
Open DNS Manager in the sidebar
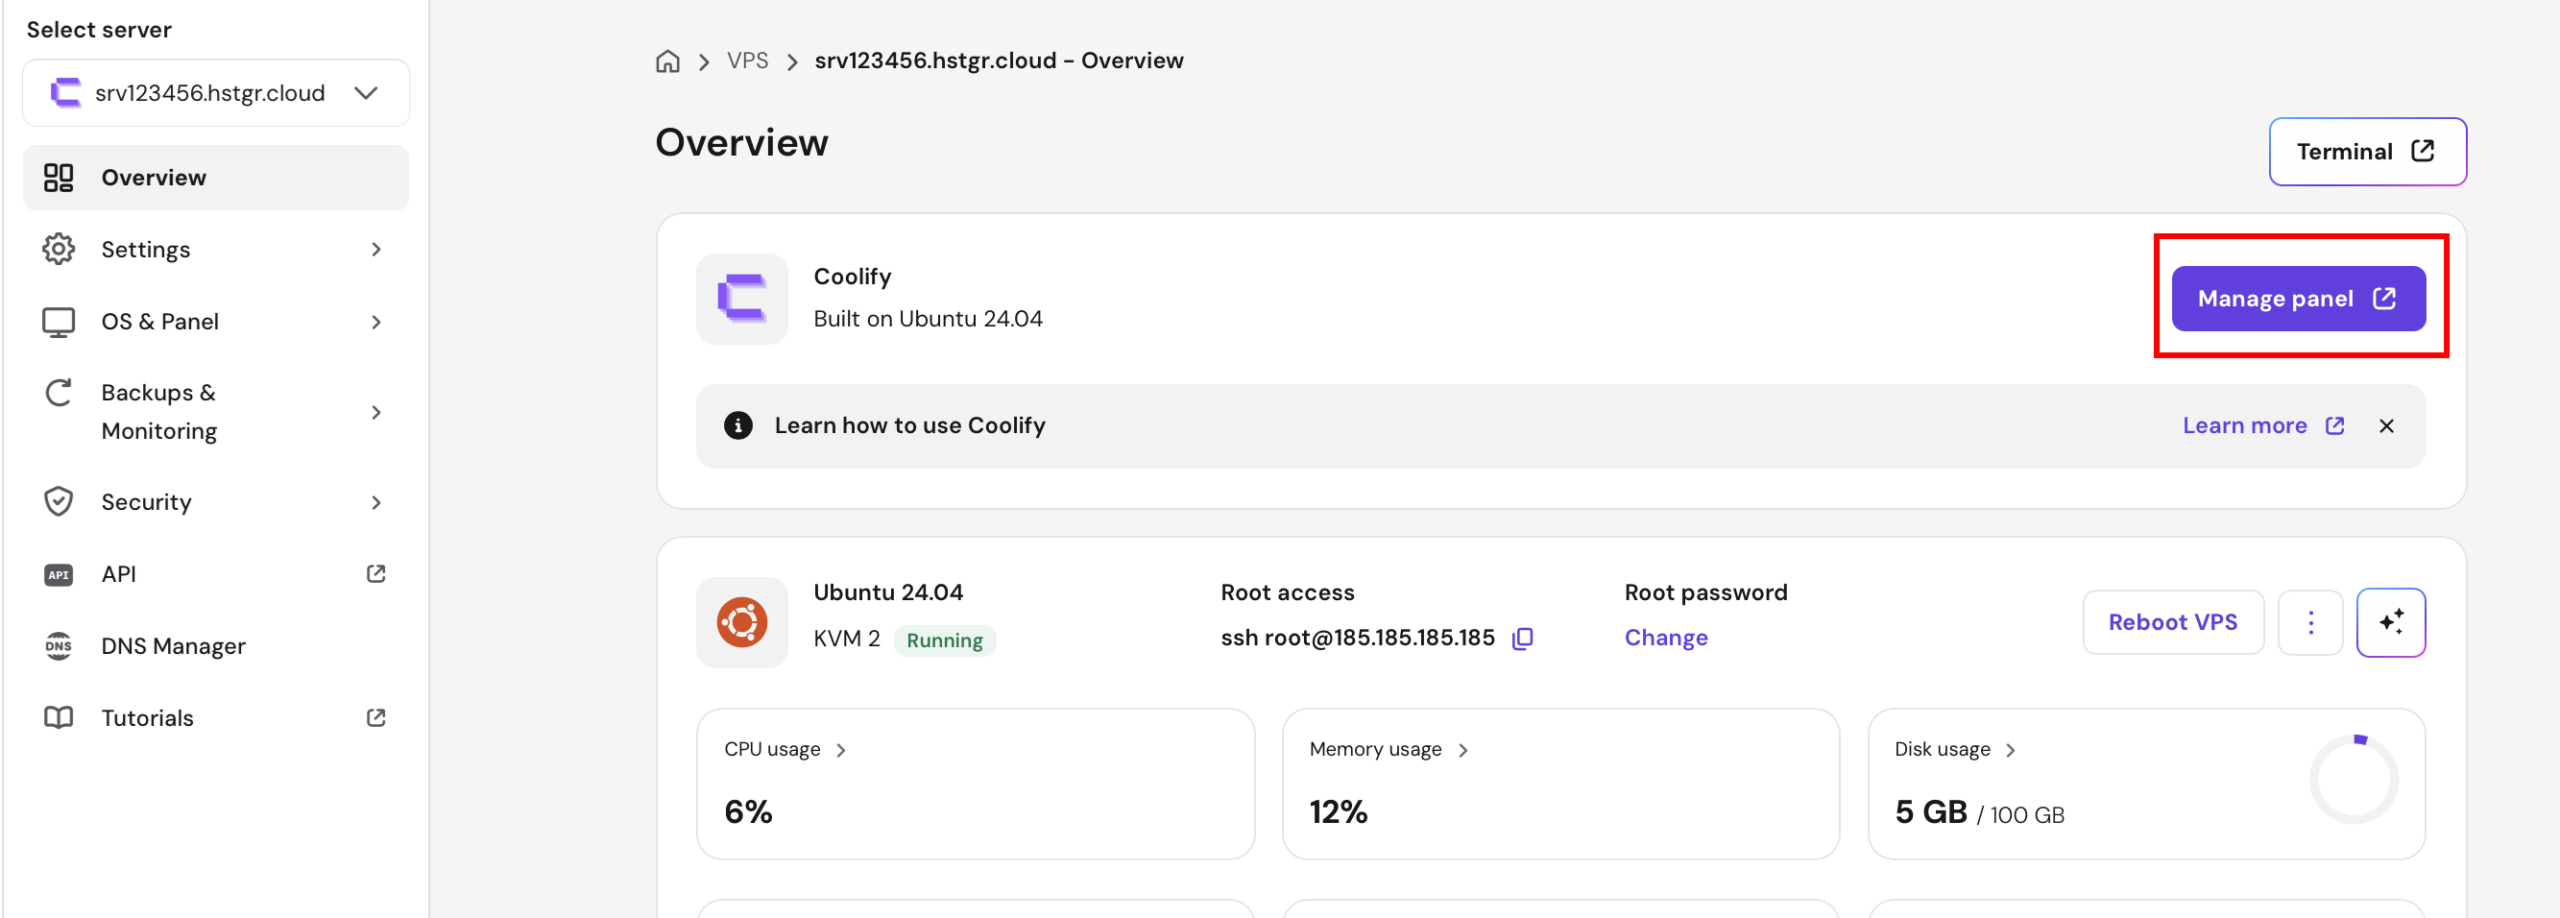[x=216, y=646]
